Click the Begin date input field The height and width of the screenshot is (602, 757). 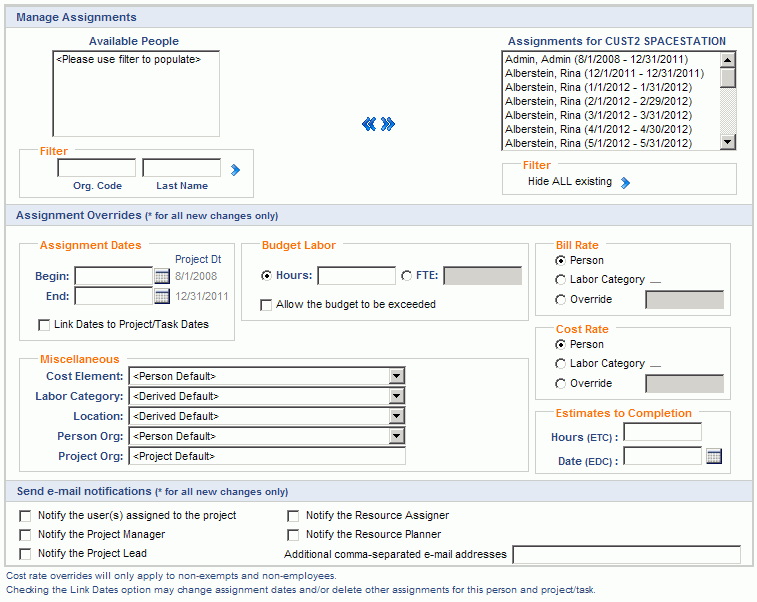113,276
